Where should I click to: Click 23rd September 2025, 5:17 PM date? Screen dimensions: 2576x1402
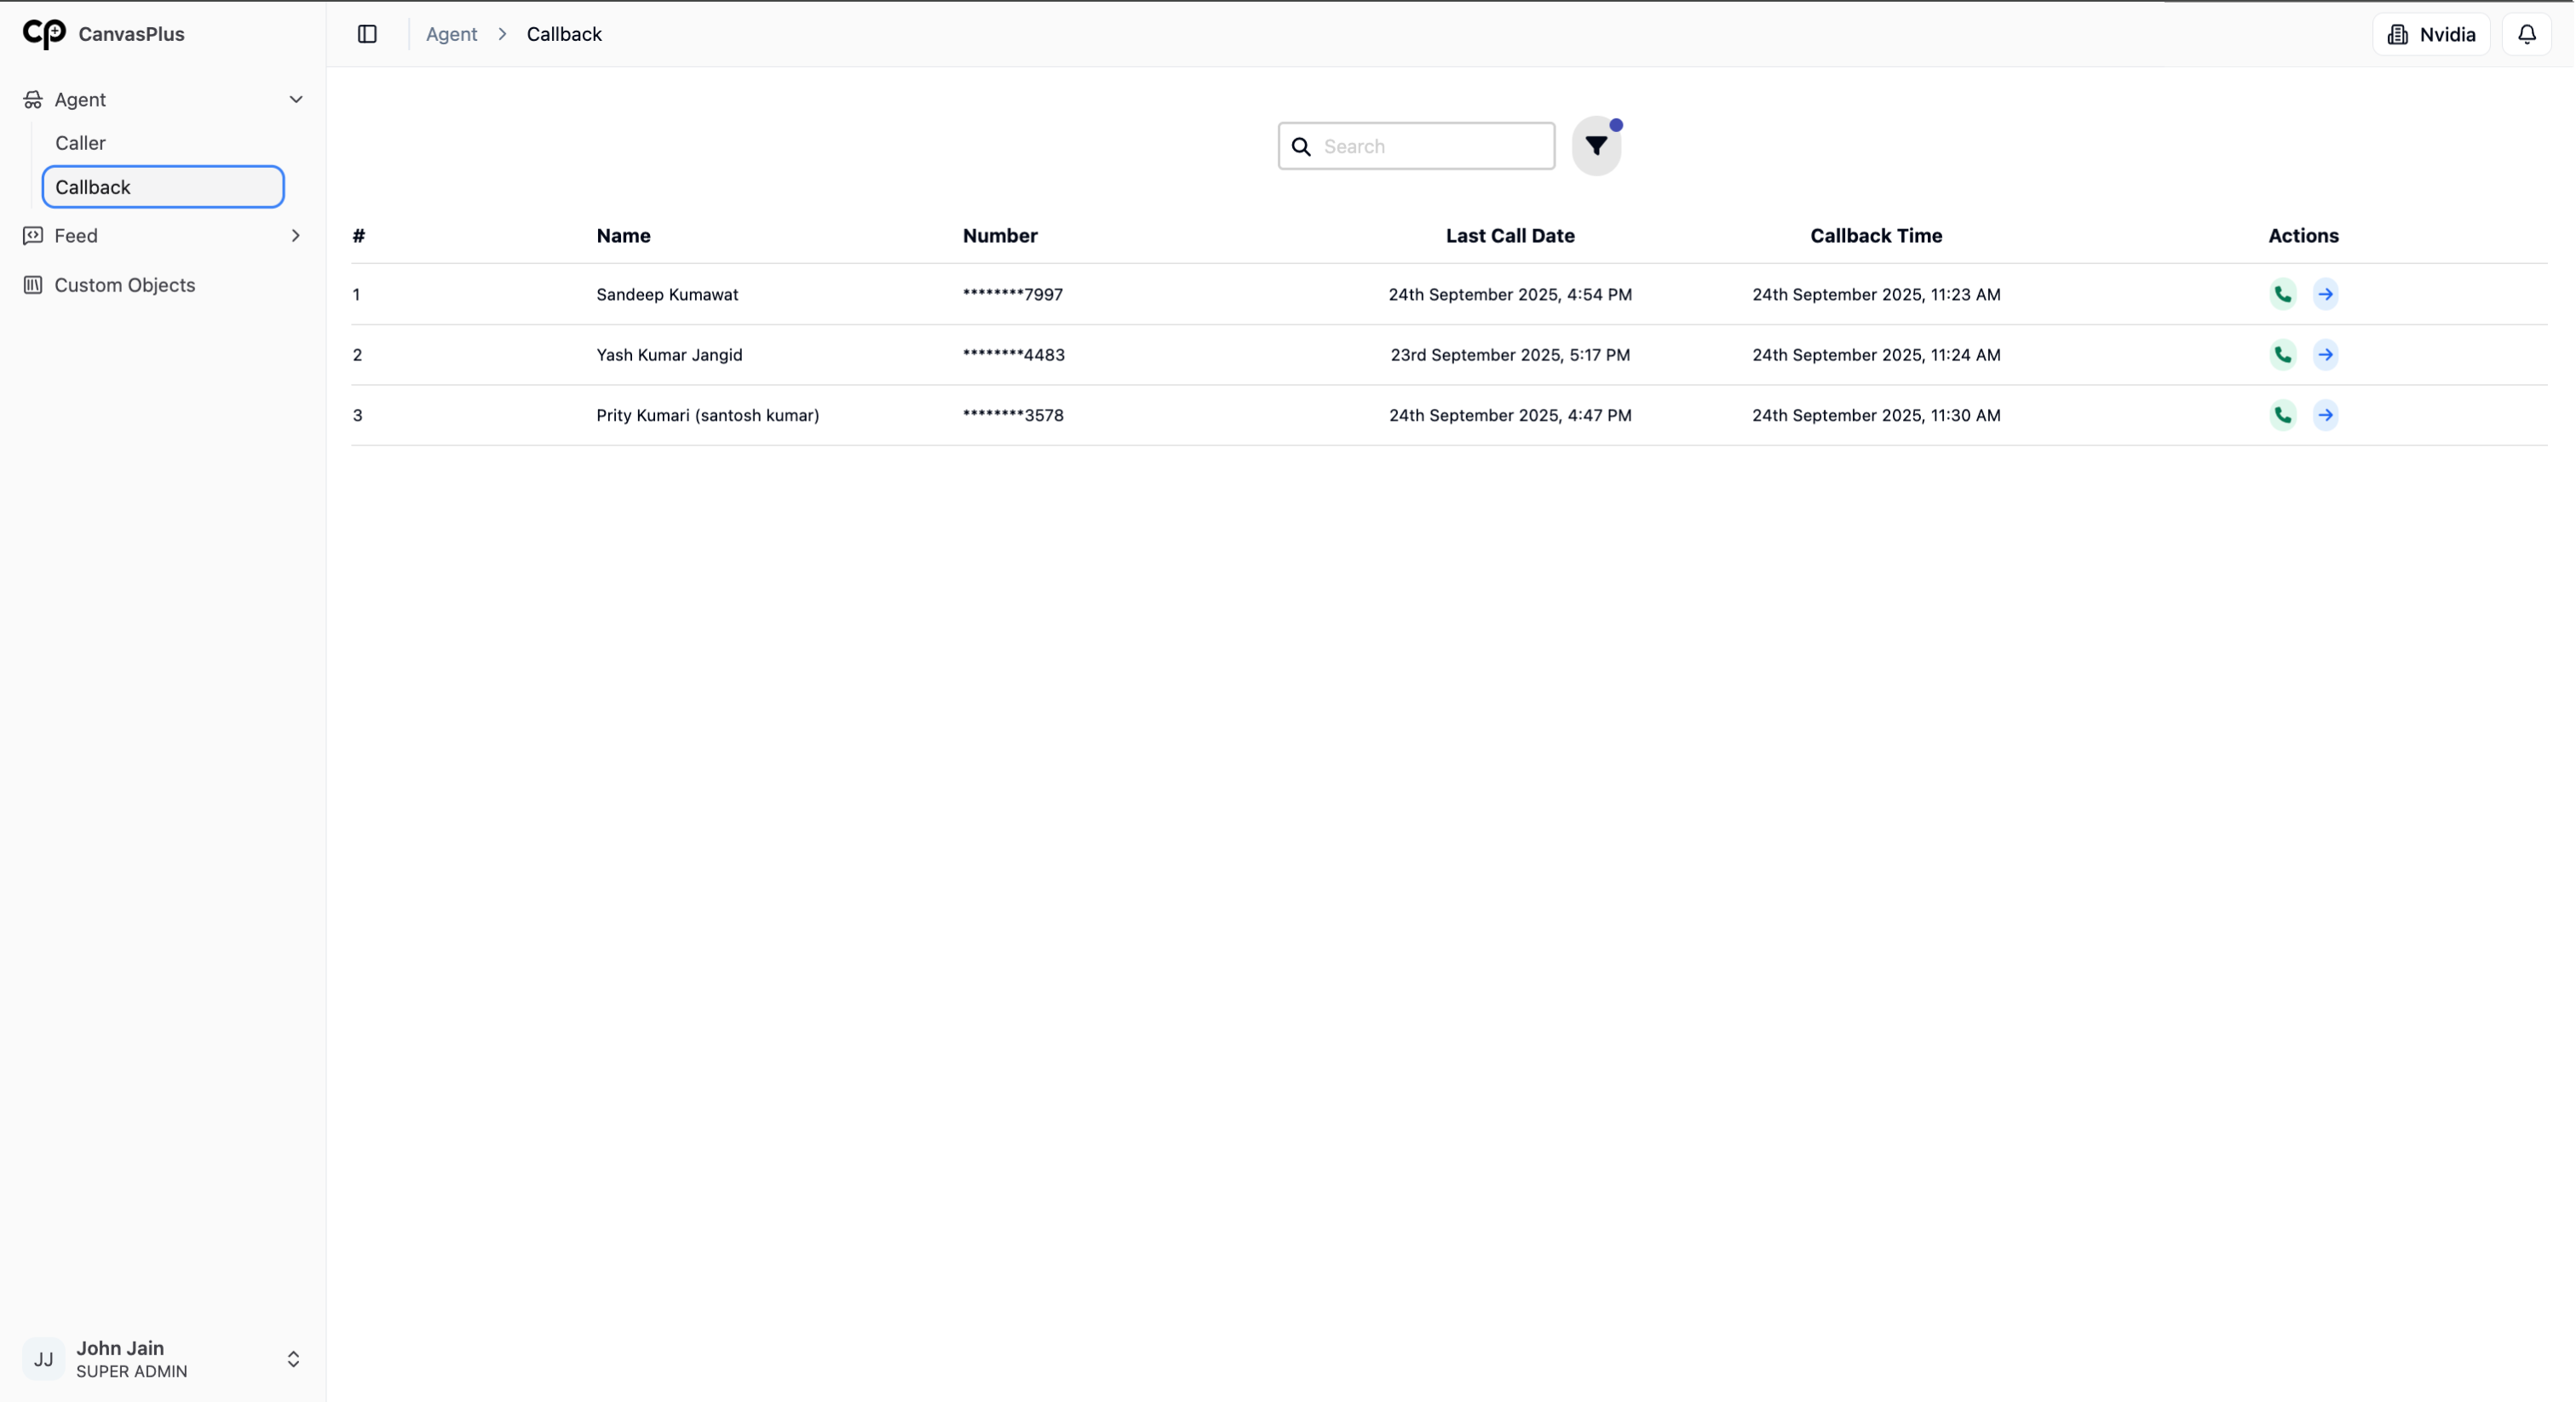pyautogui.click(x=1510, y=355)
